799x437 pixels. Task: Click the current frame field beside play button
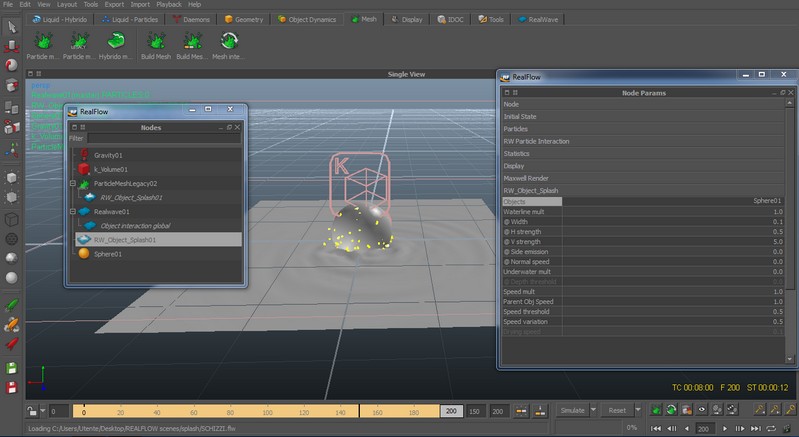[x=704, y=428]
